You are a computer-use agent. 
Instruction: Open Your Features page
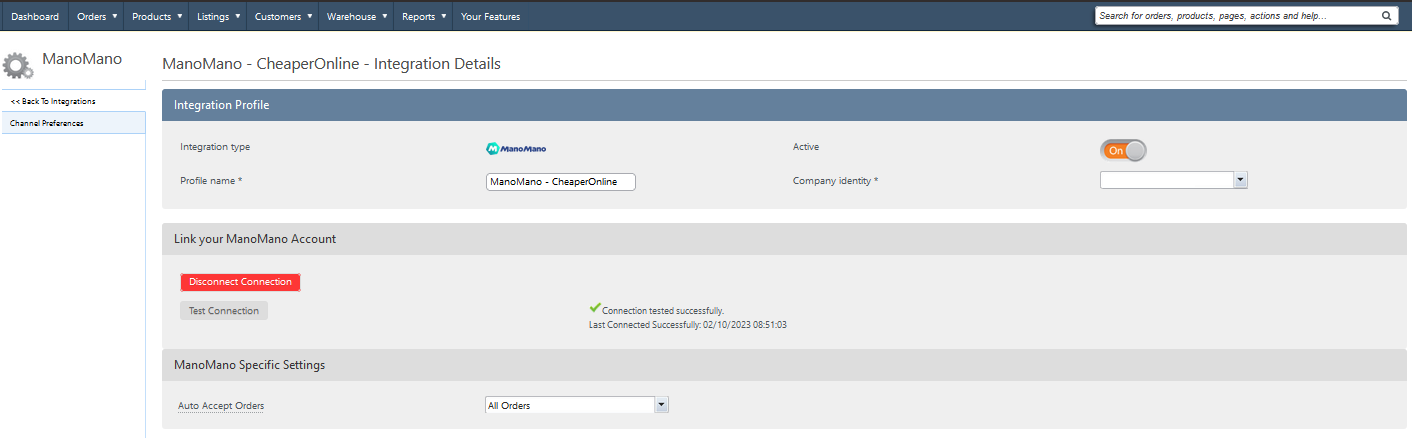click(490, 16)
